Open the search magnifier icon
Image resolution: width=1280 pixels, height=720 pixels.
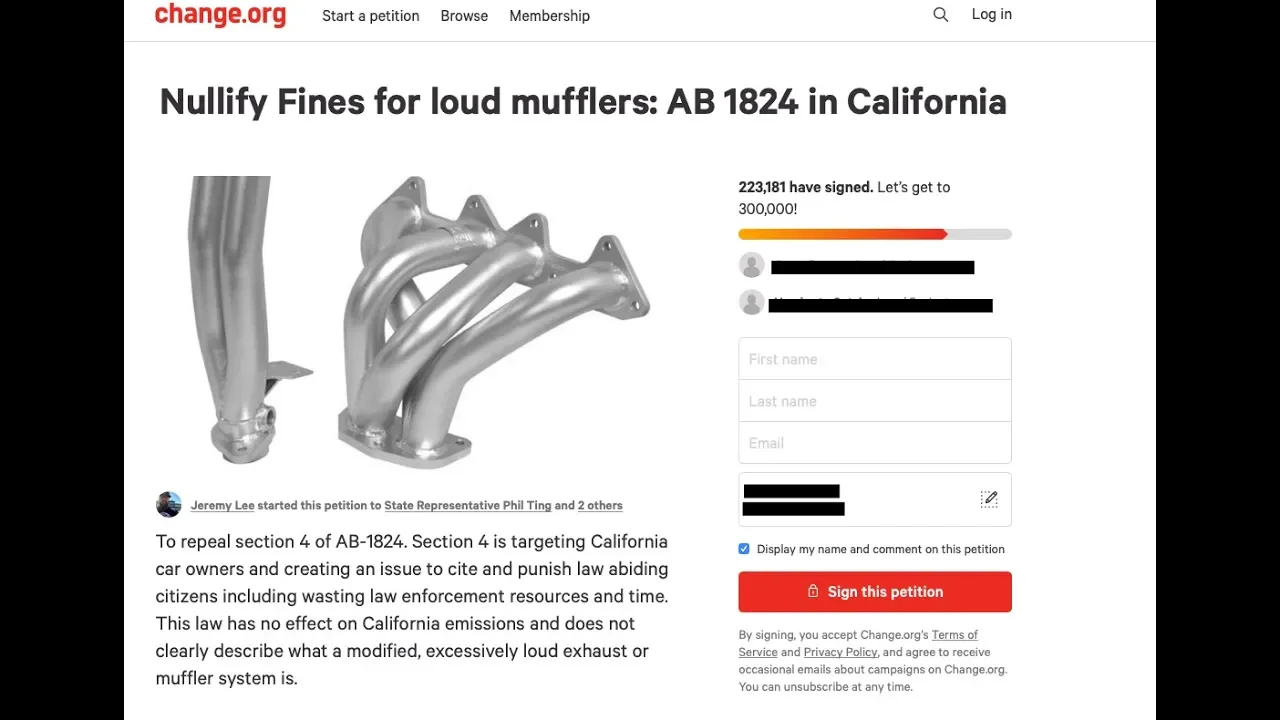click(940, 15)
